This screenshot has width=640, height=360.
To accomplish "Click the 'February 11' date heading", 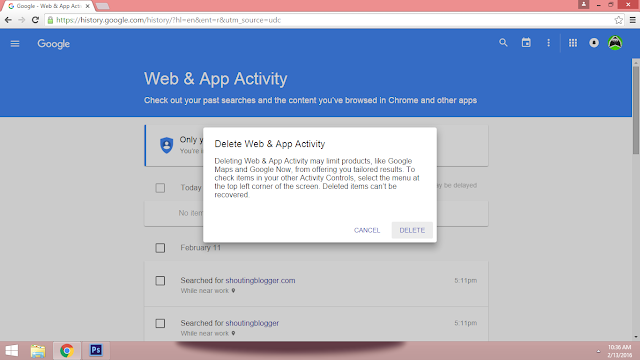I will click(x=200, y=247).
